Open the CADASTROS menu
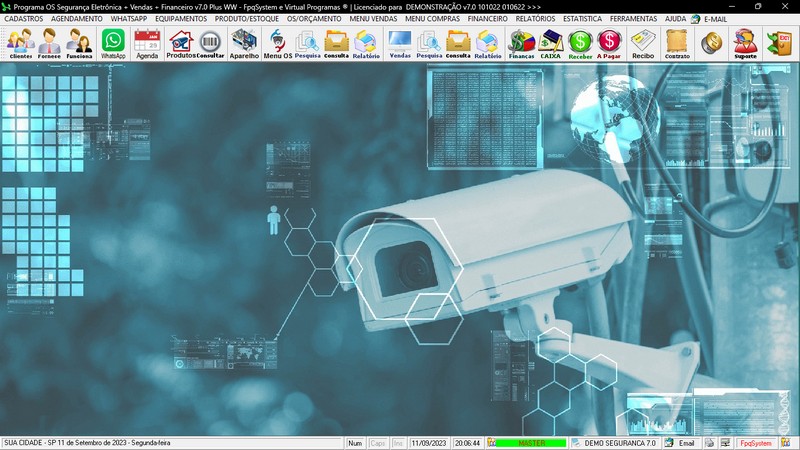Viewport: 800px width, 450px height. click(23, 19)
